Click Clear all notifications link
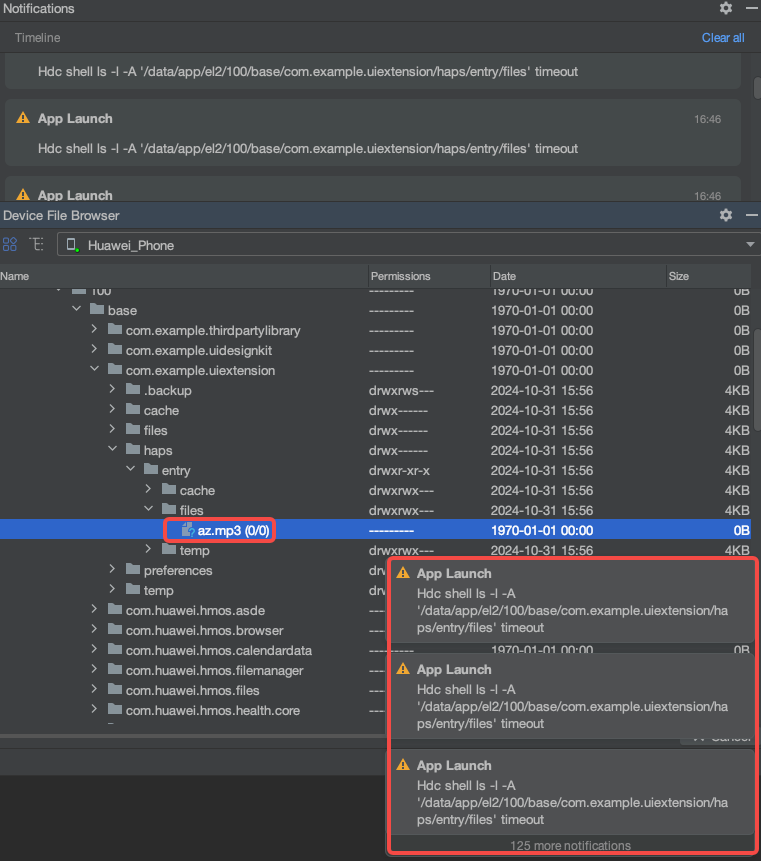The height and width of the screenshot is (861, 761). 722,38
